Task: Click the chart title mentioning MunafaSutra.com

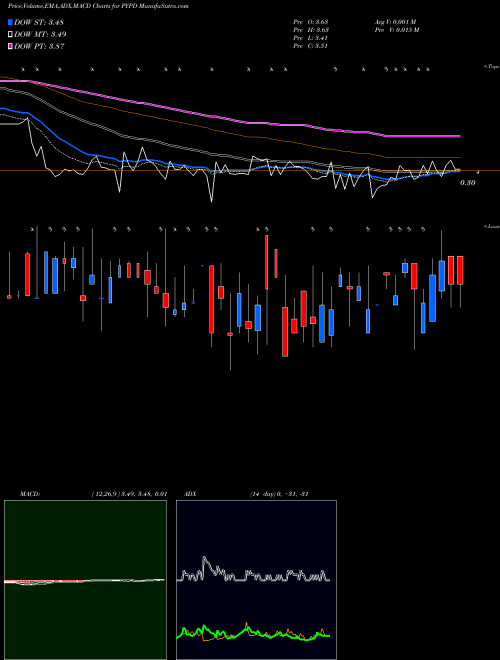Action: 98,6
